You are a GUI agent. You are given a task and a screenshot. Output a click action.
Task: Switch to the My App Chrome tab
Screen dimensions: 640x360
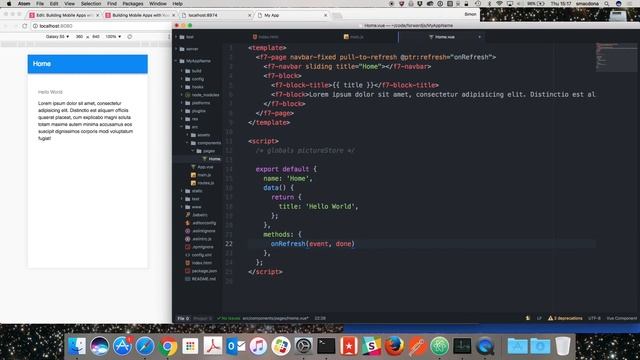292,15
